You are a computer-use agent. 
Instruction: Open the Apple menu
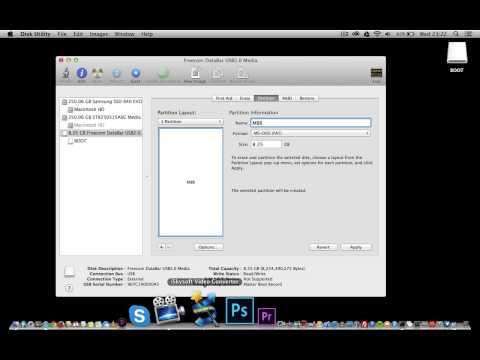click(10, 34)
